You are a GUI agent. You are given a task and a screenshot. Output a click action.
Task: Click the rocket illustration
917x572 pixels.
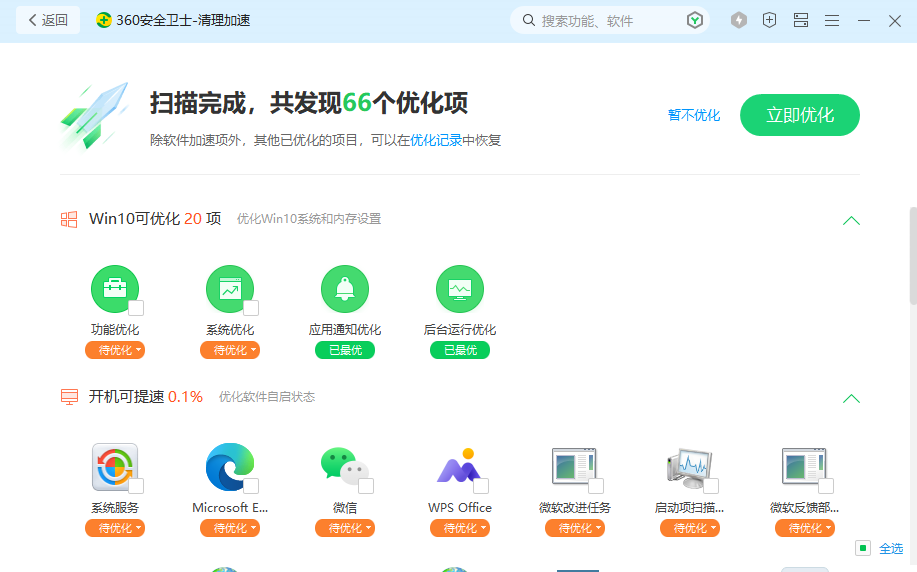pyautogui.click(x=95, y=116)
